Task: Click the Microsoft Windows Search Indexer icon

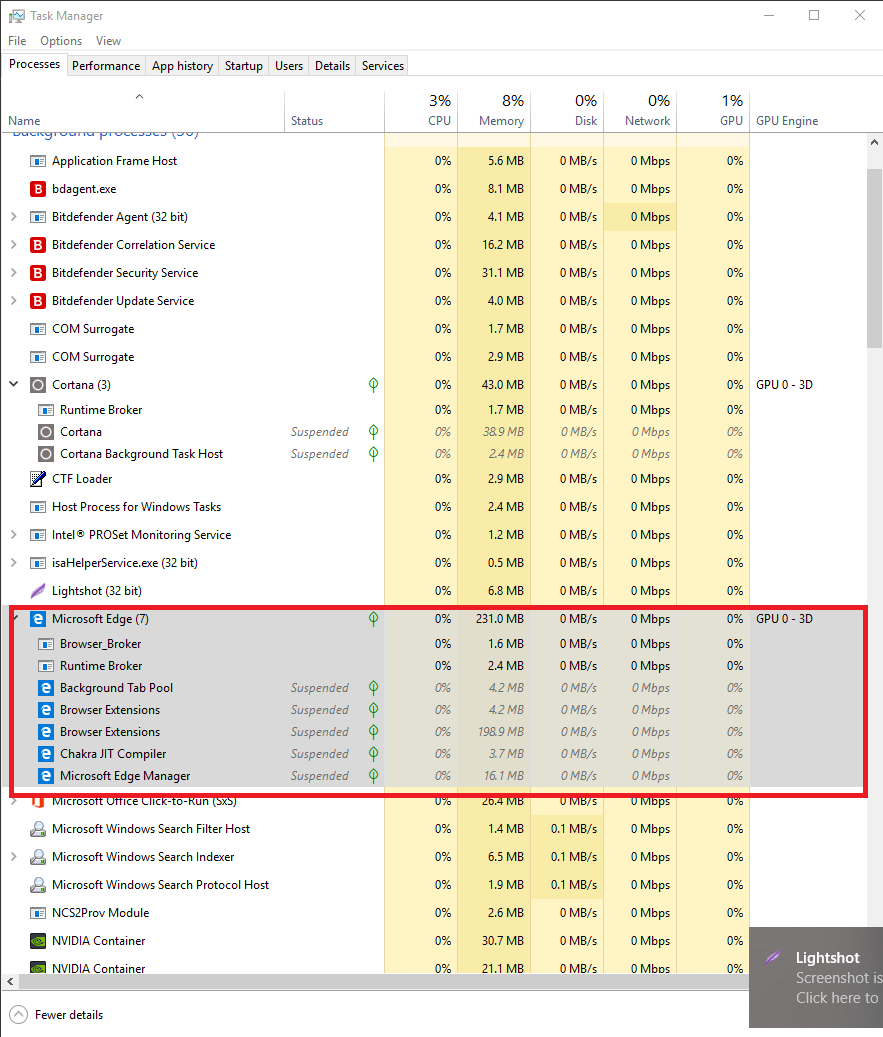Action: click(x=38, y=857)
